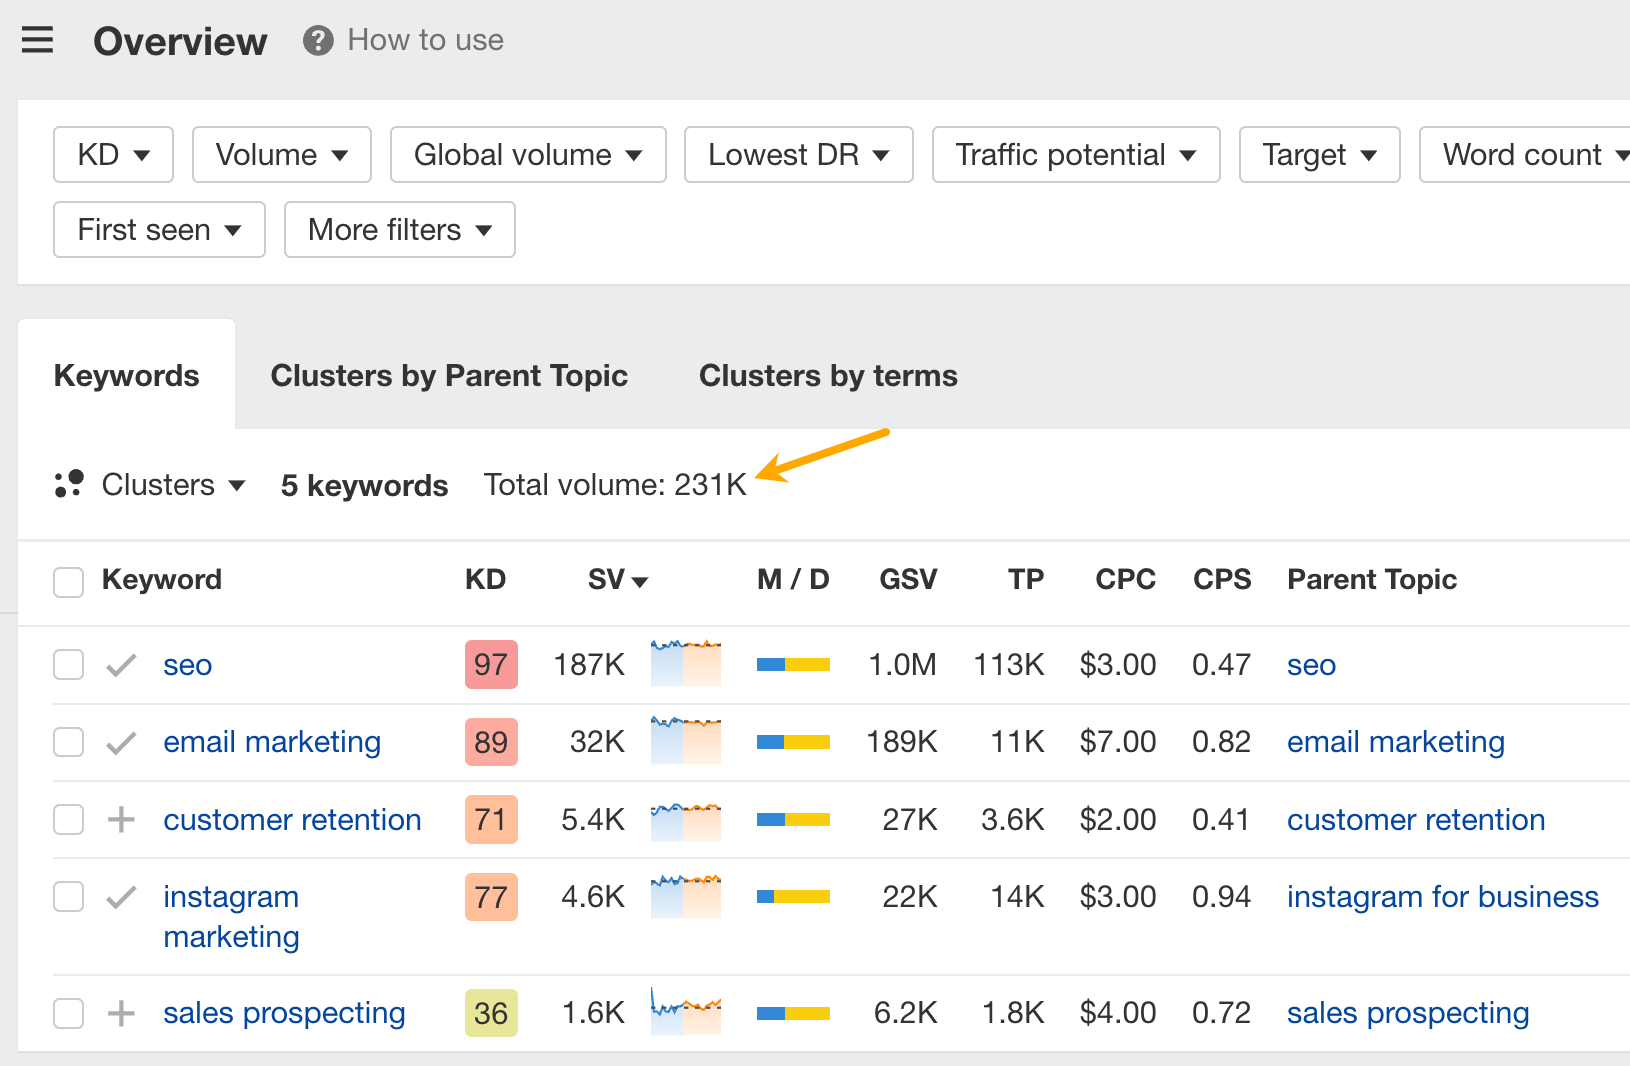Click the checkmark next to email marketing
The width and height of the screenshot is (1630, 1066).
[120, 742]
